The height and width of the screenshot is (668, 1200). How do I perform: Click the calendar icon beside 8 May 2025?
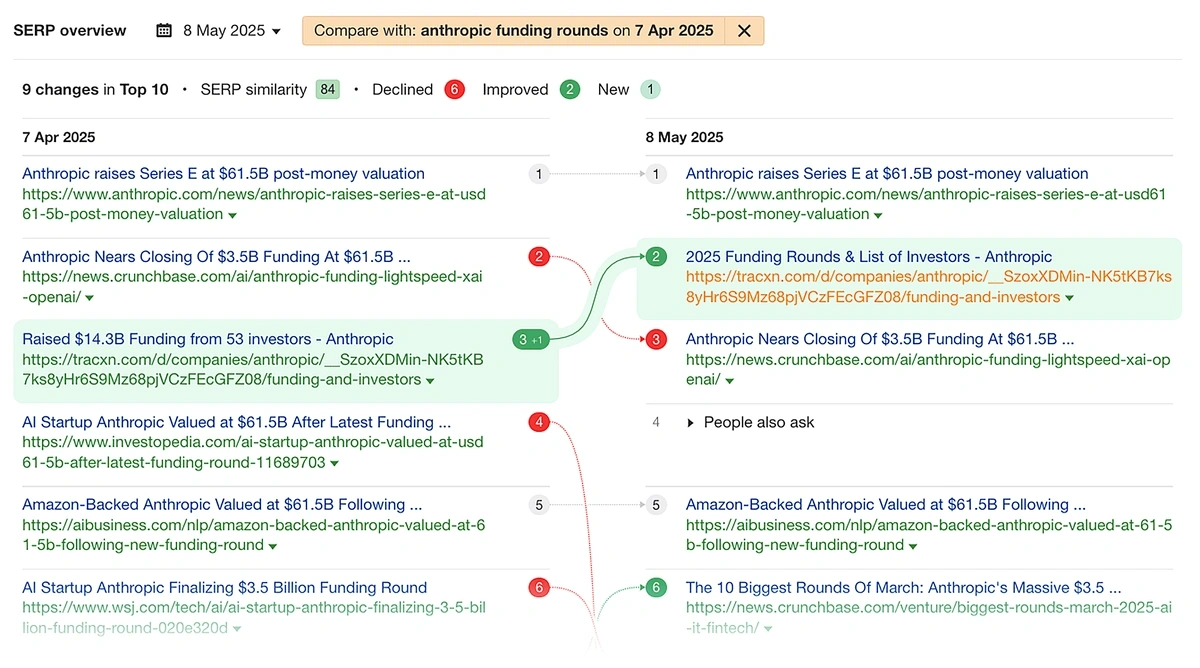point(164,30)
